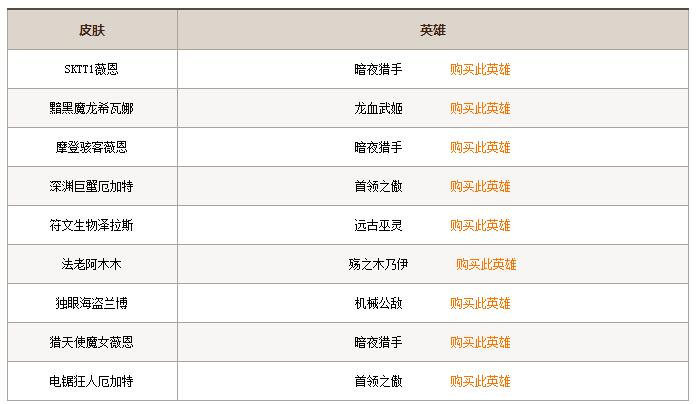This screenshot has width=696, height=404.
Task: Follow 购买此英雄 link in 摩登骇客薇恩 row
Action: (x=480, y=147)
